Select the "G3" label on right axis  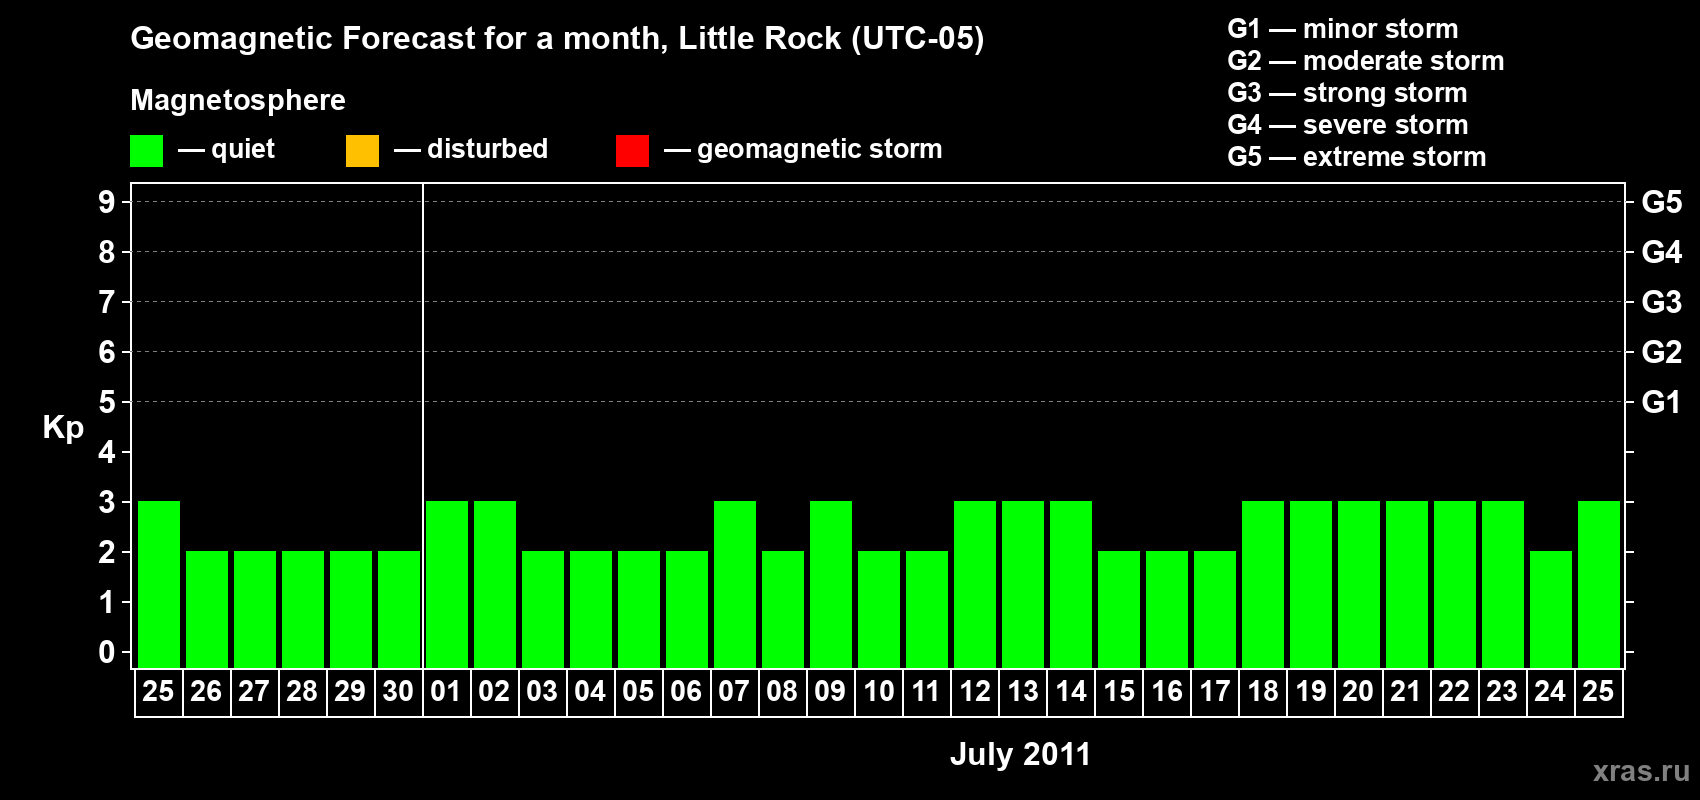tap(1662, 302)
